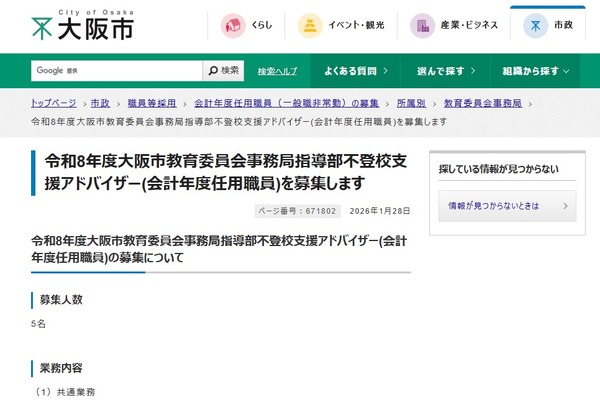Go to 教育委員会事務局 breadcrumb link
600x400 pixels.
(483, 103)
